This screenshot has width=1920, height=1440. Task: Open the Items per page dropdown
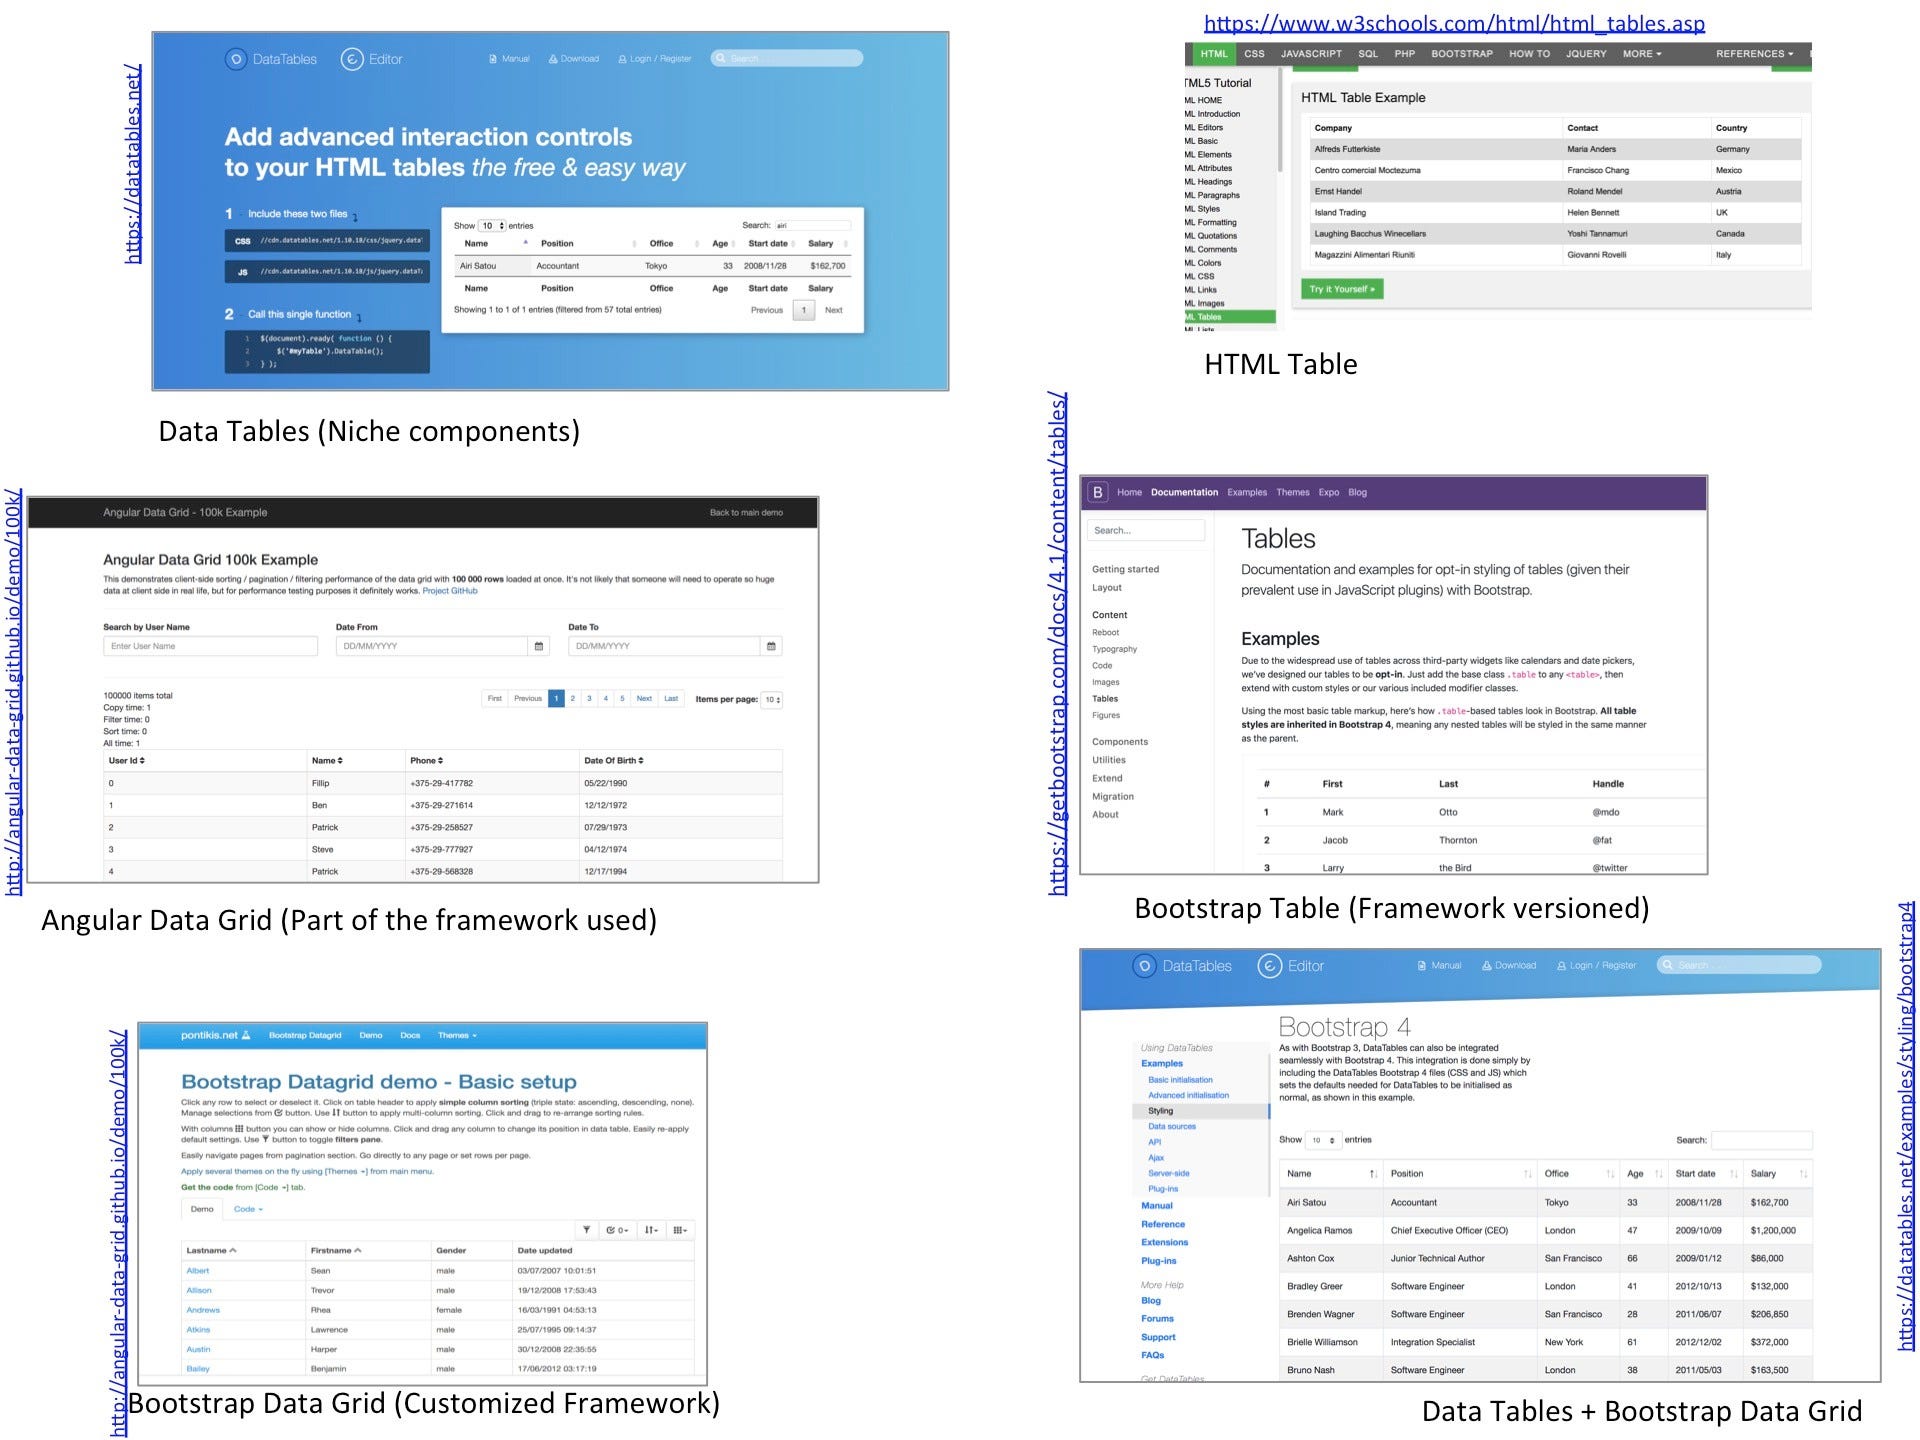pyautogui.click(x=772, y=700)
